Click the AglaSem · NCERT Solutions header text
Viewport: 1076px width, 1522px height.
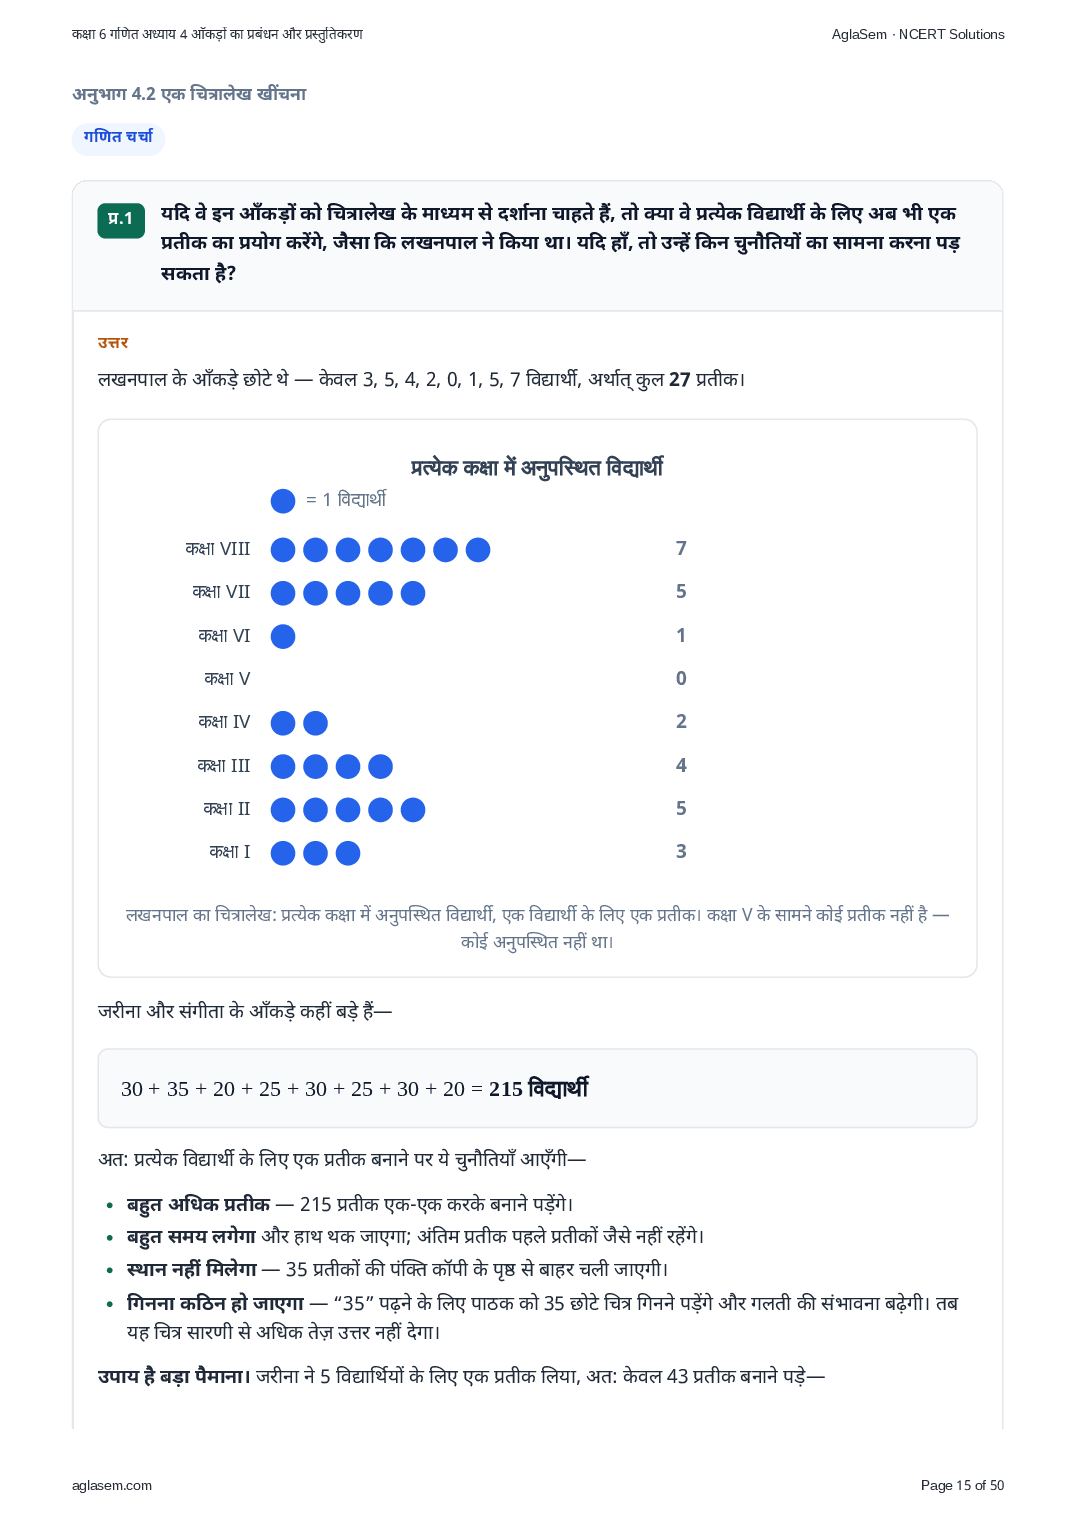(x=918, y=34)
